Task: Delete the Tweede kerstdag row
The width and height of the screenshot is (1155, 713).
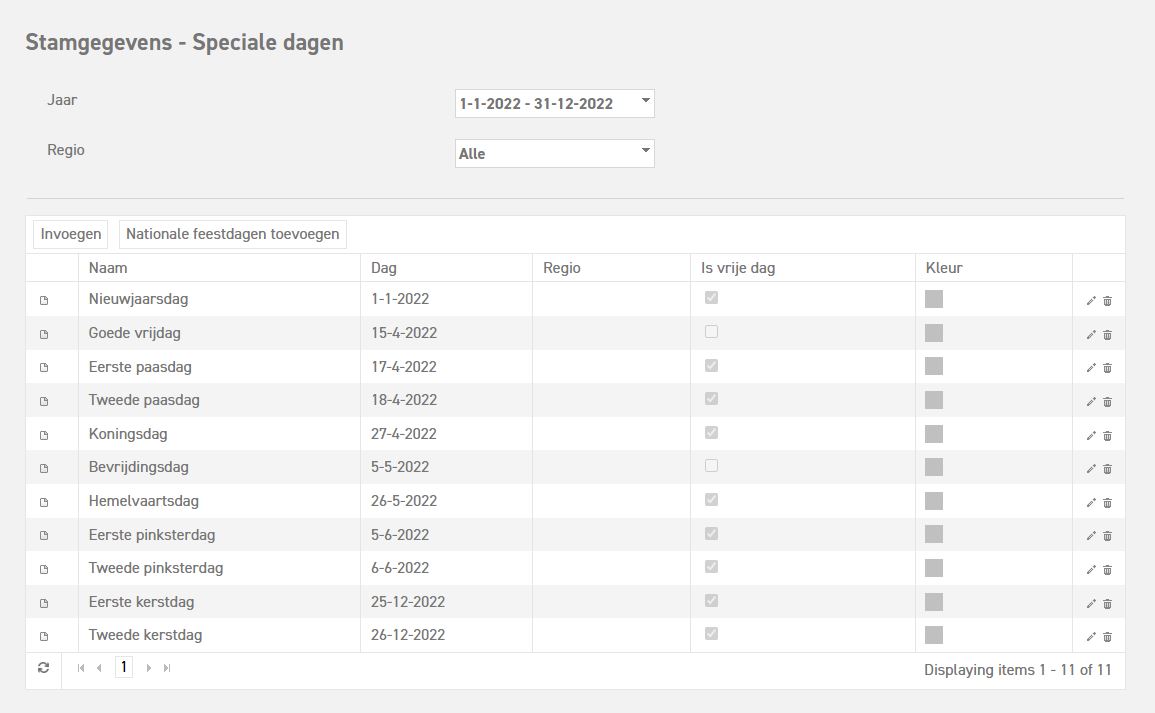Action: tap(1107, 636)
